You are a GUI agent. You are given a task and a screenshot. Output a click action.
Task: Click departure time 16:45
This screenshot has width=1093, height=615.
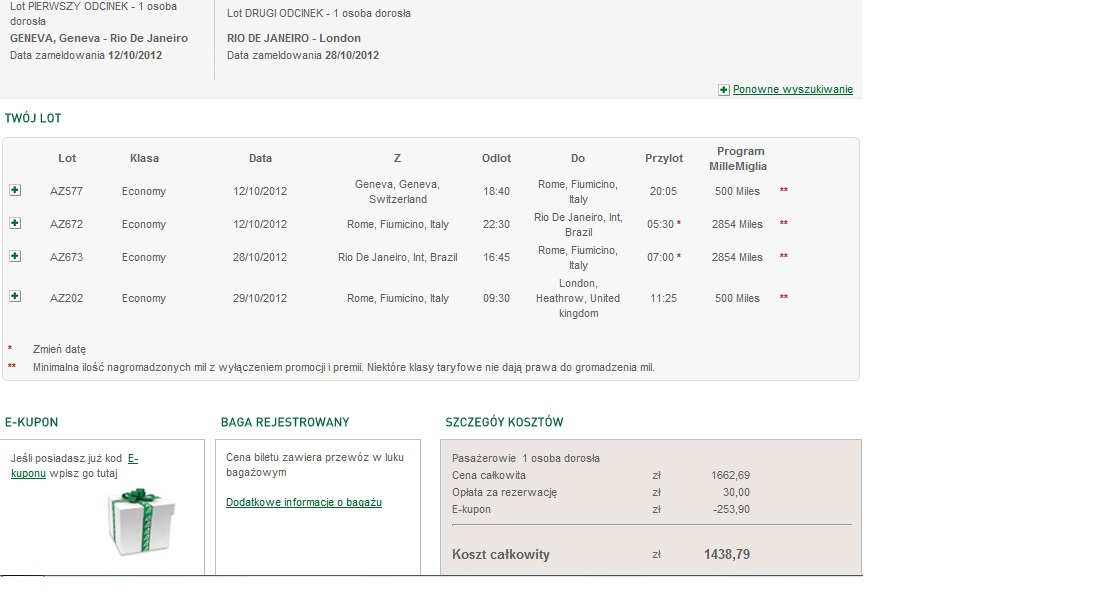click(496, 257)
